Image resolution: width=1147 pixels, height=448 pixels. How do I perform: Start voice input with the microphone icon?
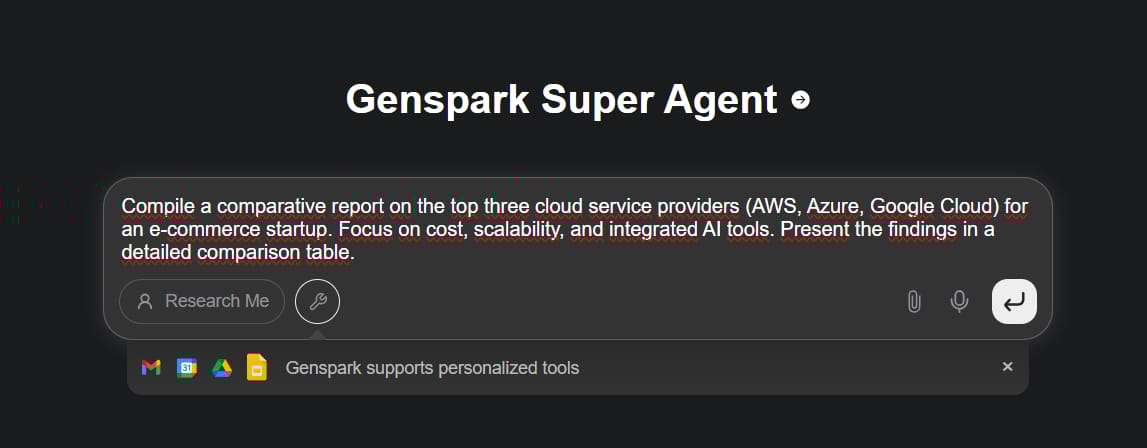tap(959, 302)
